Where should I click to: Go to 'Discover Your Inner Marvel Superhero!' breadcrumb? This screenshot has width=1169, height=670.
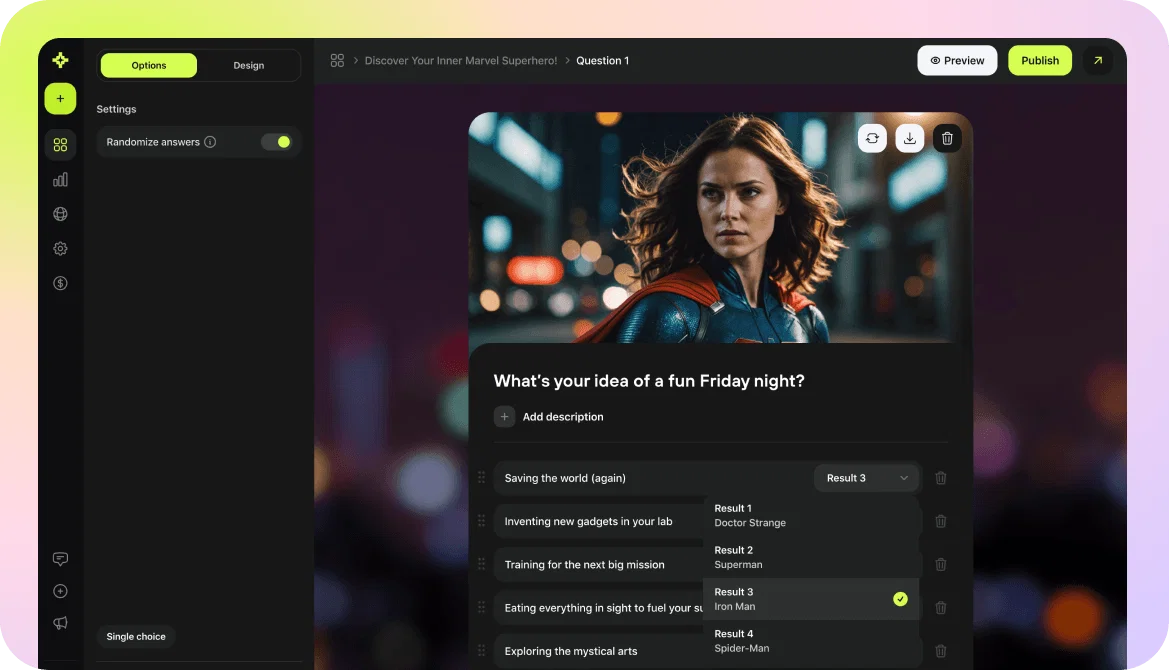(x=461, y=60)
